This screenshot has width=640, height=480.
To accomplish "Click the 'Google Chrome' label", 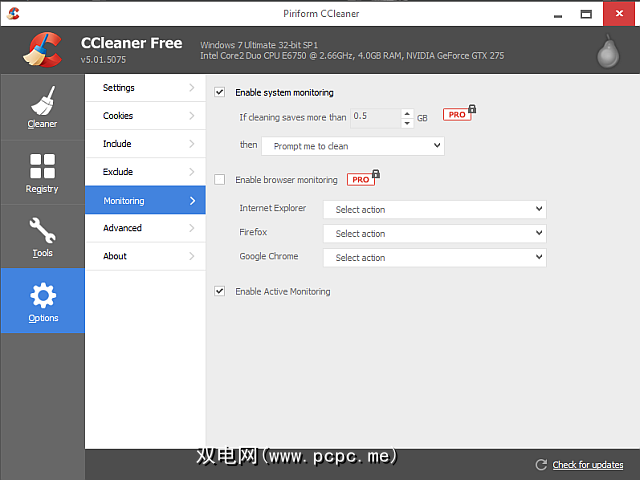I will click(x=269, y=256).
